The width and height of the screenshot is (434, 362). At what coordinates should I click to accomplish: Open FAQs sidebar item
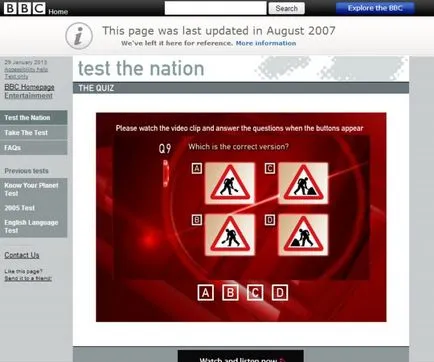click(x=33, y=148)
